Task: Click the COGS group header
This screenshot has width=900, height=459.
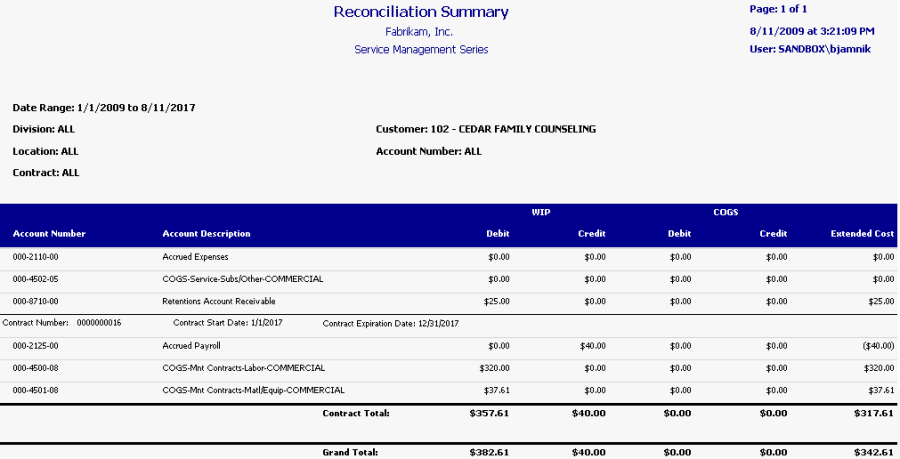Action: tap(725, 212)
